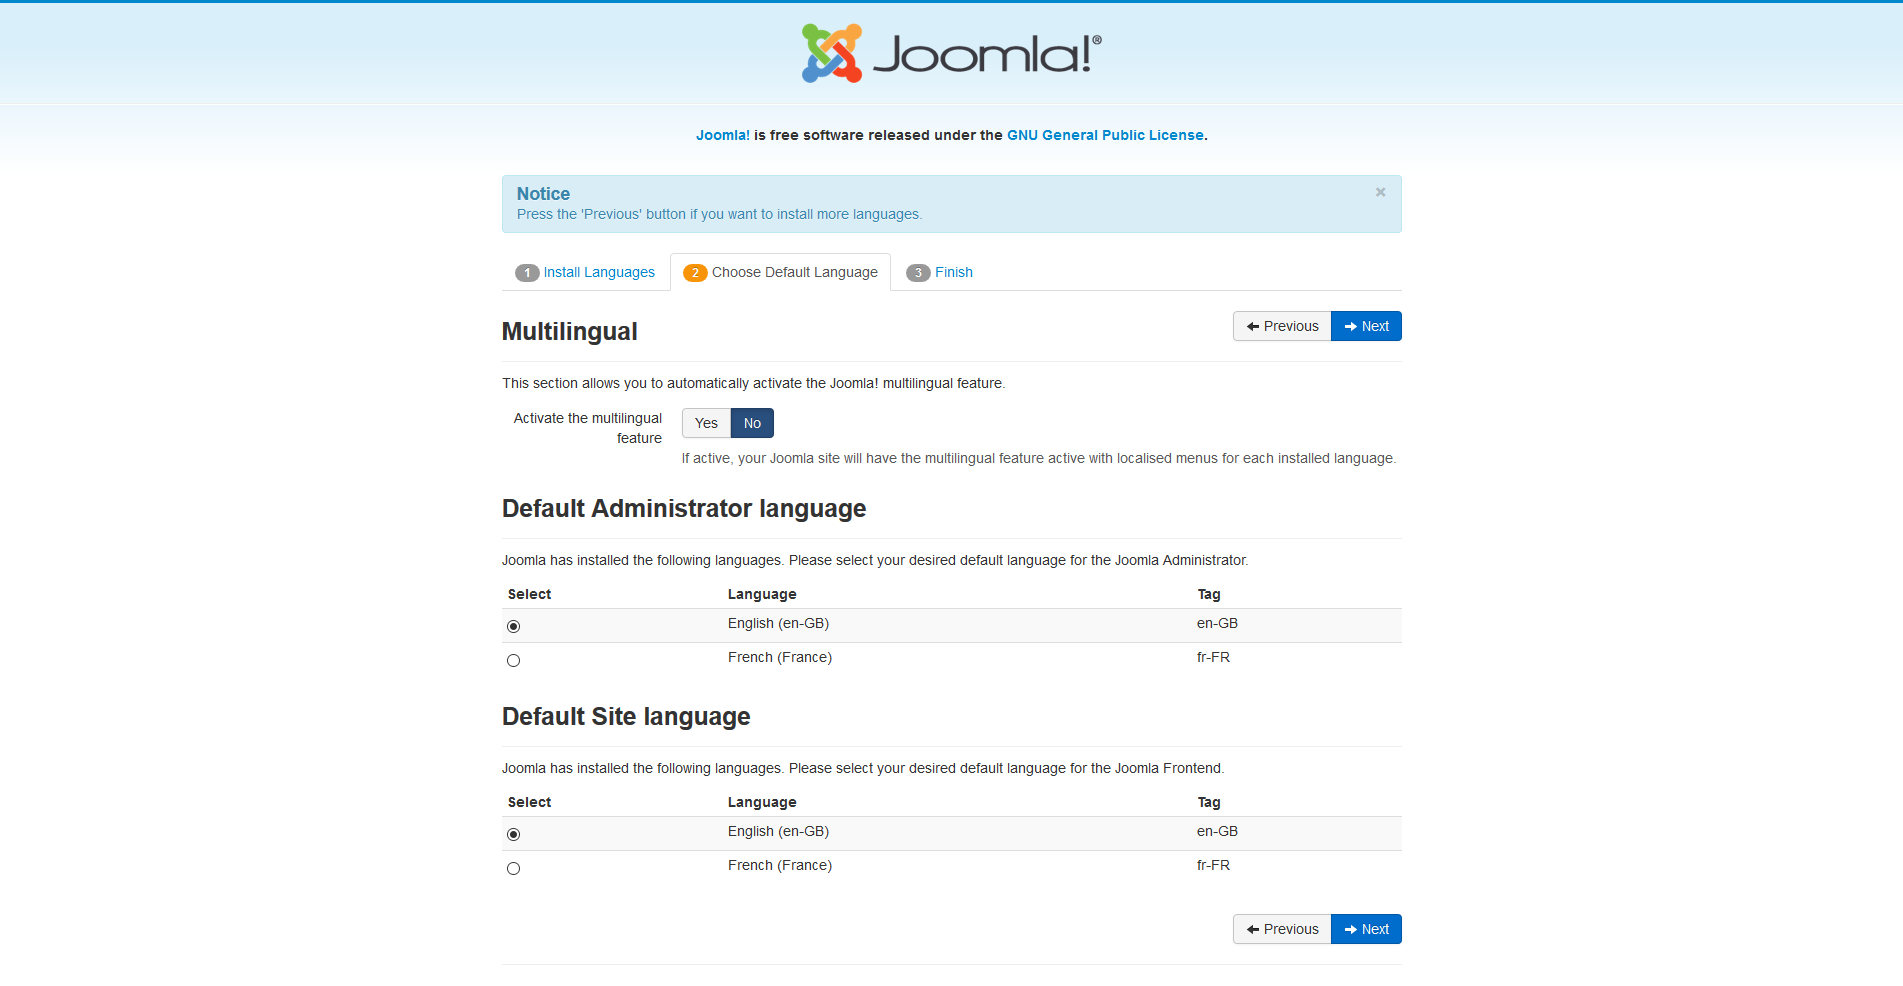
Task: Click Language column header in Administrator table
Action: coord(762,594)
